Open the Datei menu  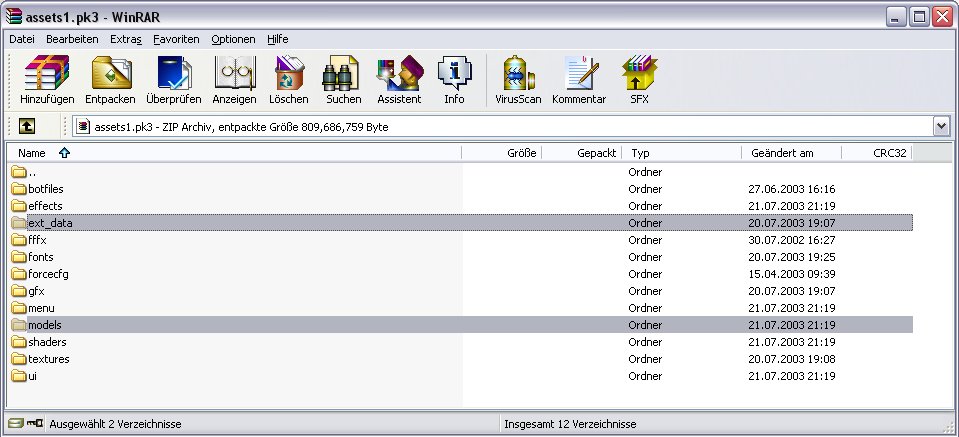[21, 39]
